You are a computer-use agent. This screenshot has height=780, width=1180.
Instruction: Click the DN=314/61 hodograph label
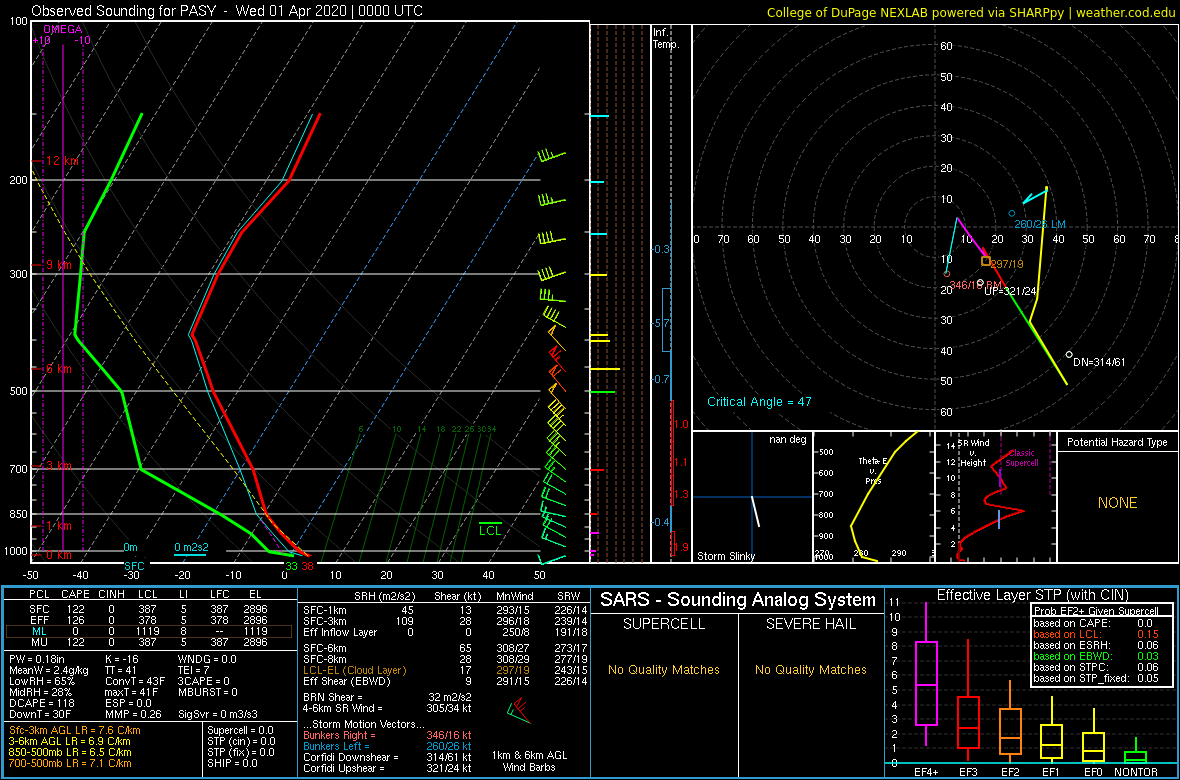click(1099, 362)
